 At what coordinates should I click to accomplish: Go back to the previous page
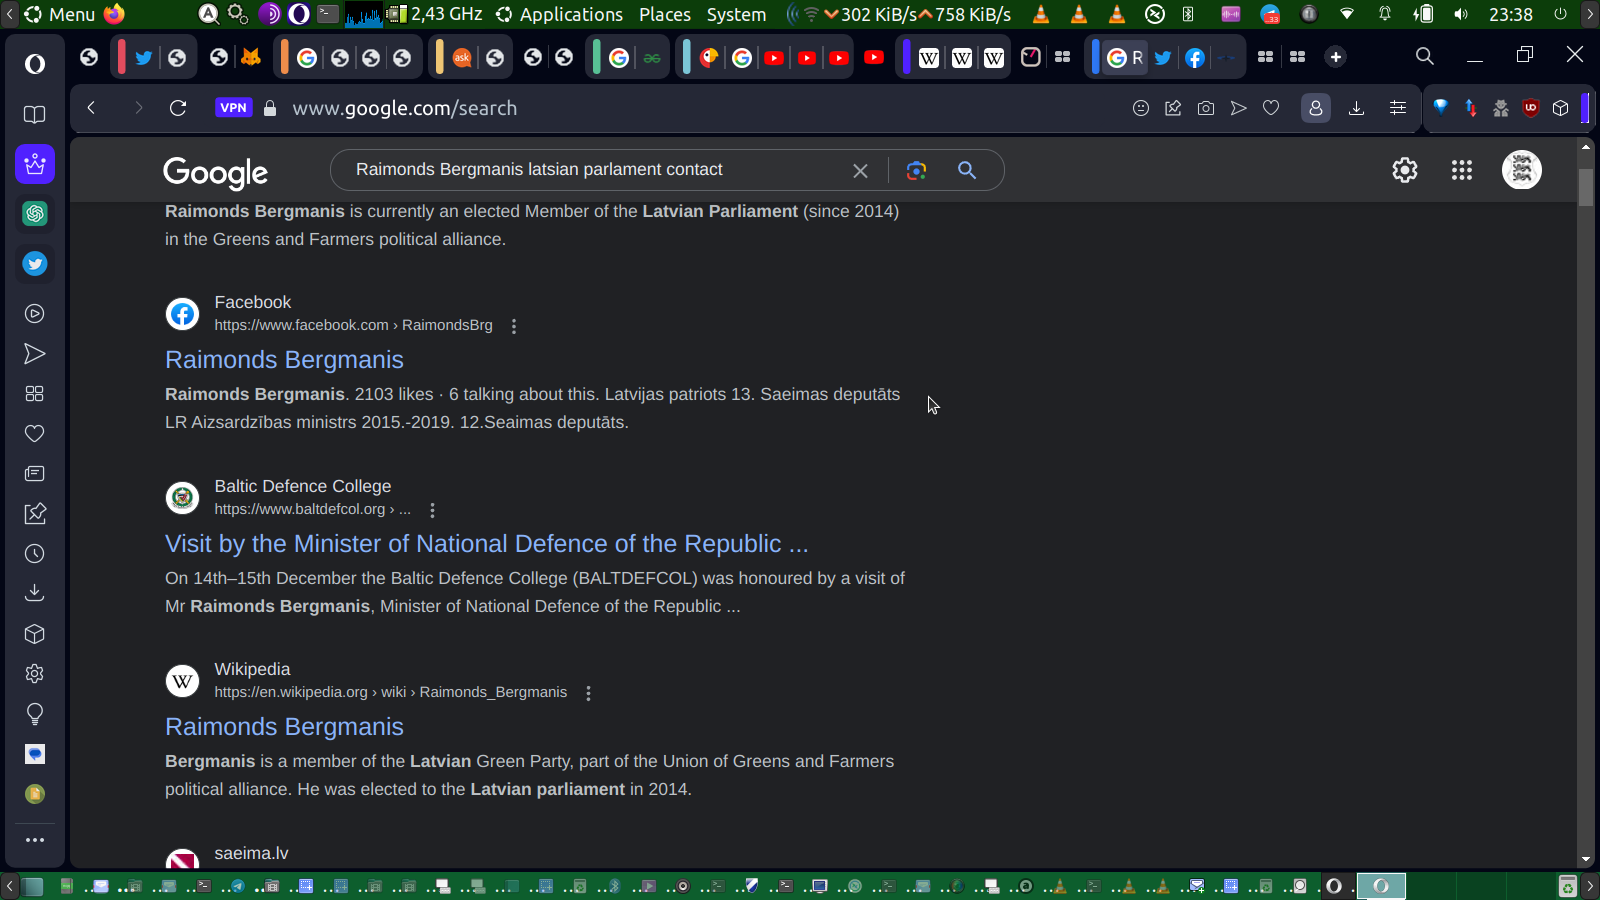coord(91,108)
